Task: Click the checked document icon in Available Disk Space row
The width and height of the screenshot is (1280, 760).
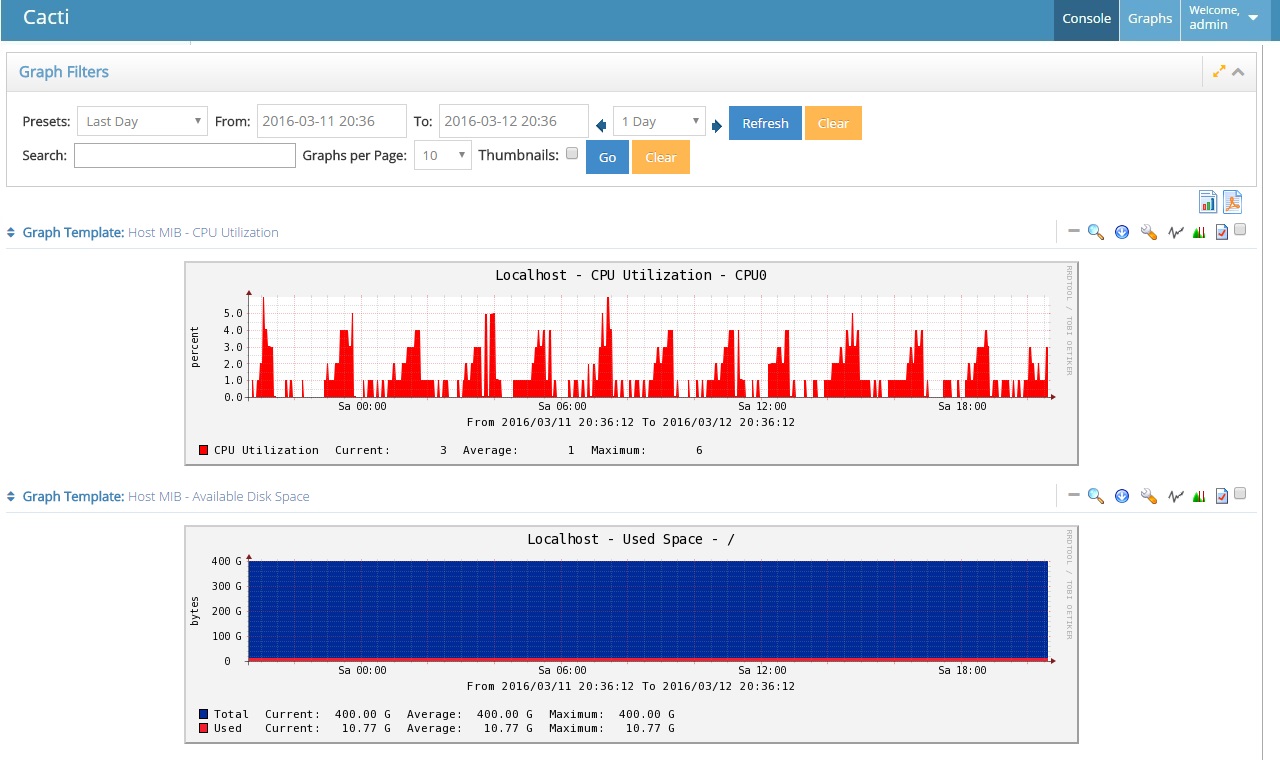Action: click(x=1221, y=496)
